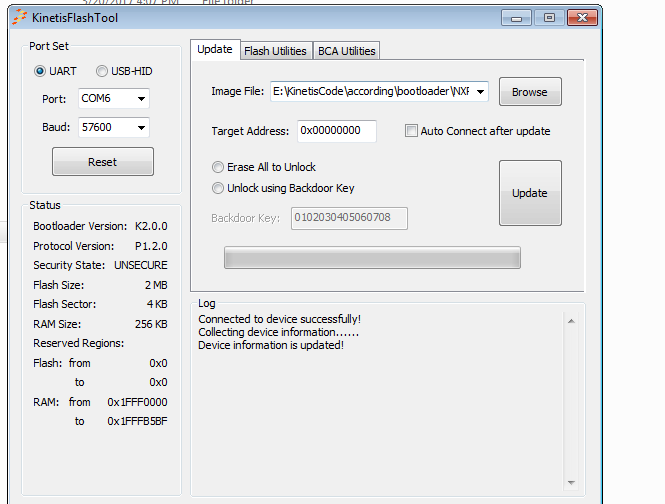
Task: Click the Target Address input field
Action: point(337,131)
